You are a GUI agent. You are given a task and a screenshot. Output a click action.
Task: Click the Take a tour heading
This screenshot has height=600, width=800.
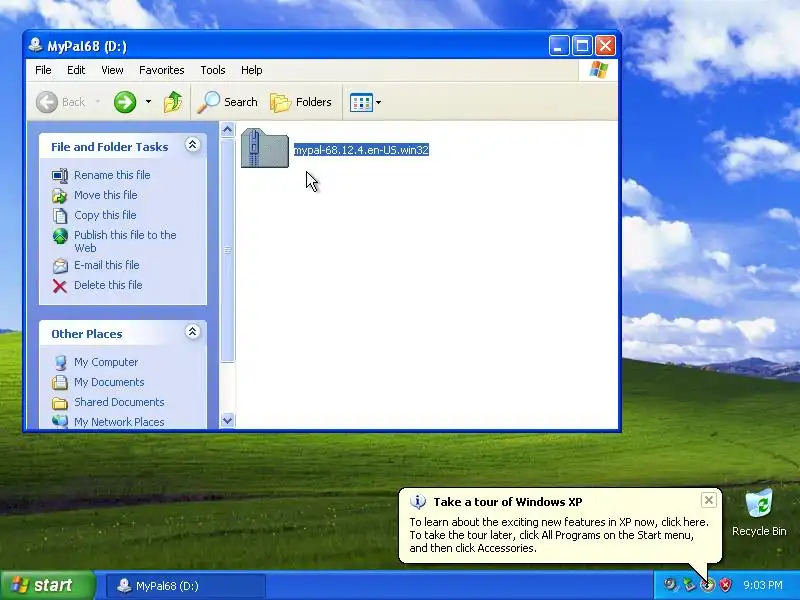508,502
